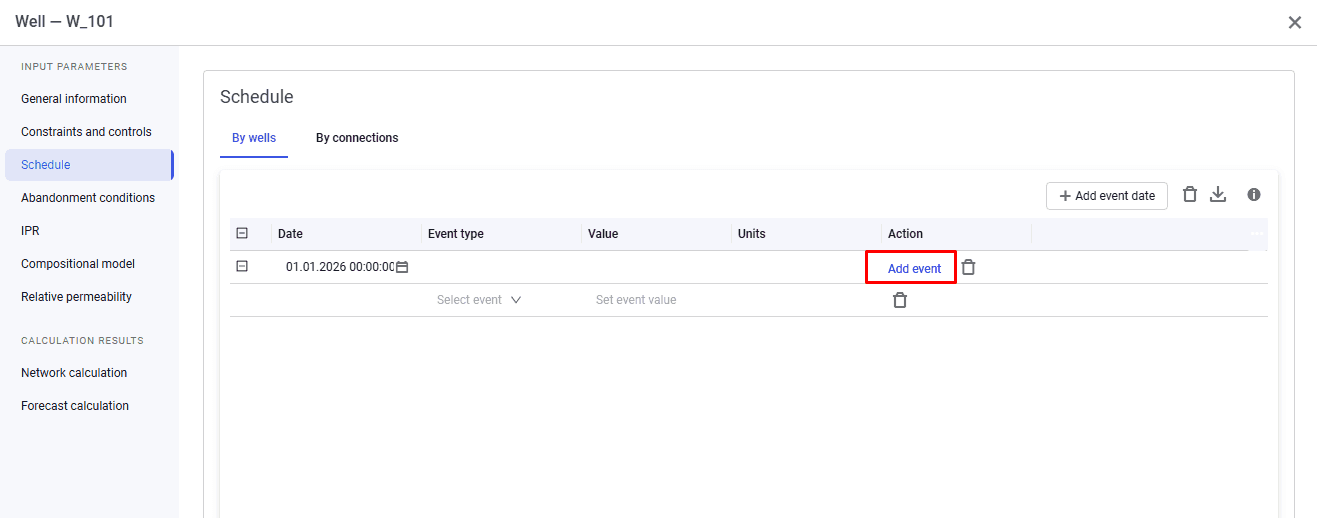This screenshot has height=518, width=1317.
Task: Open General information section
Action: [74, 99]
